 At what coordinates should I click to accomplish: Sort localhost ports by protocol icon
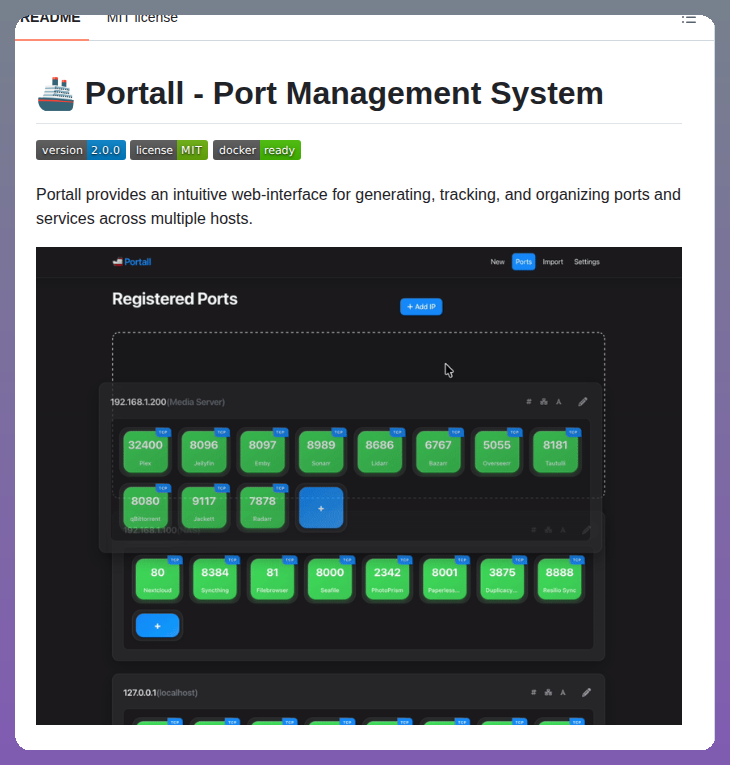pyautogui.click(x=548, y=692)
